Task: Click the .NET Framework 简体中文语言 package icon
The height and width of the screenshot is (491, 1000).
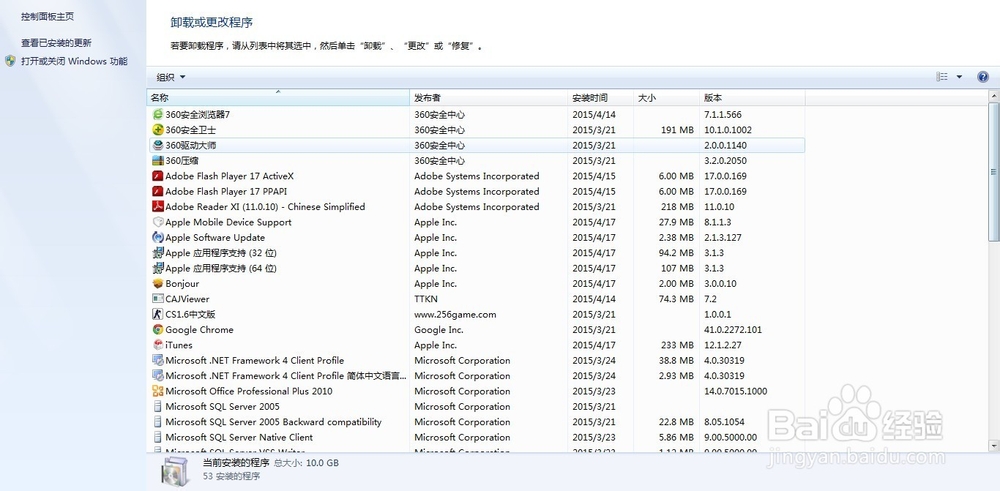Action: click(x=158, y=376)
